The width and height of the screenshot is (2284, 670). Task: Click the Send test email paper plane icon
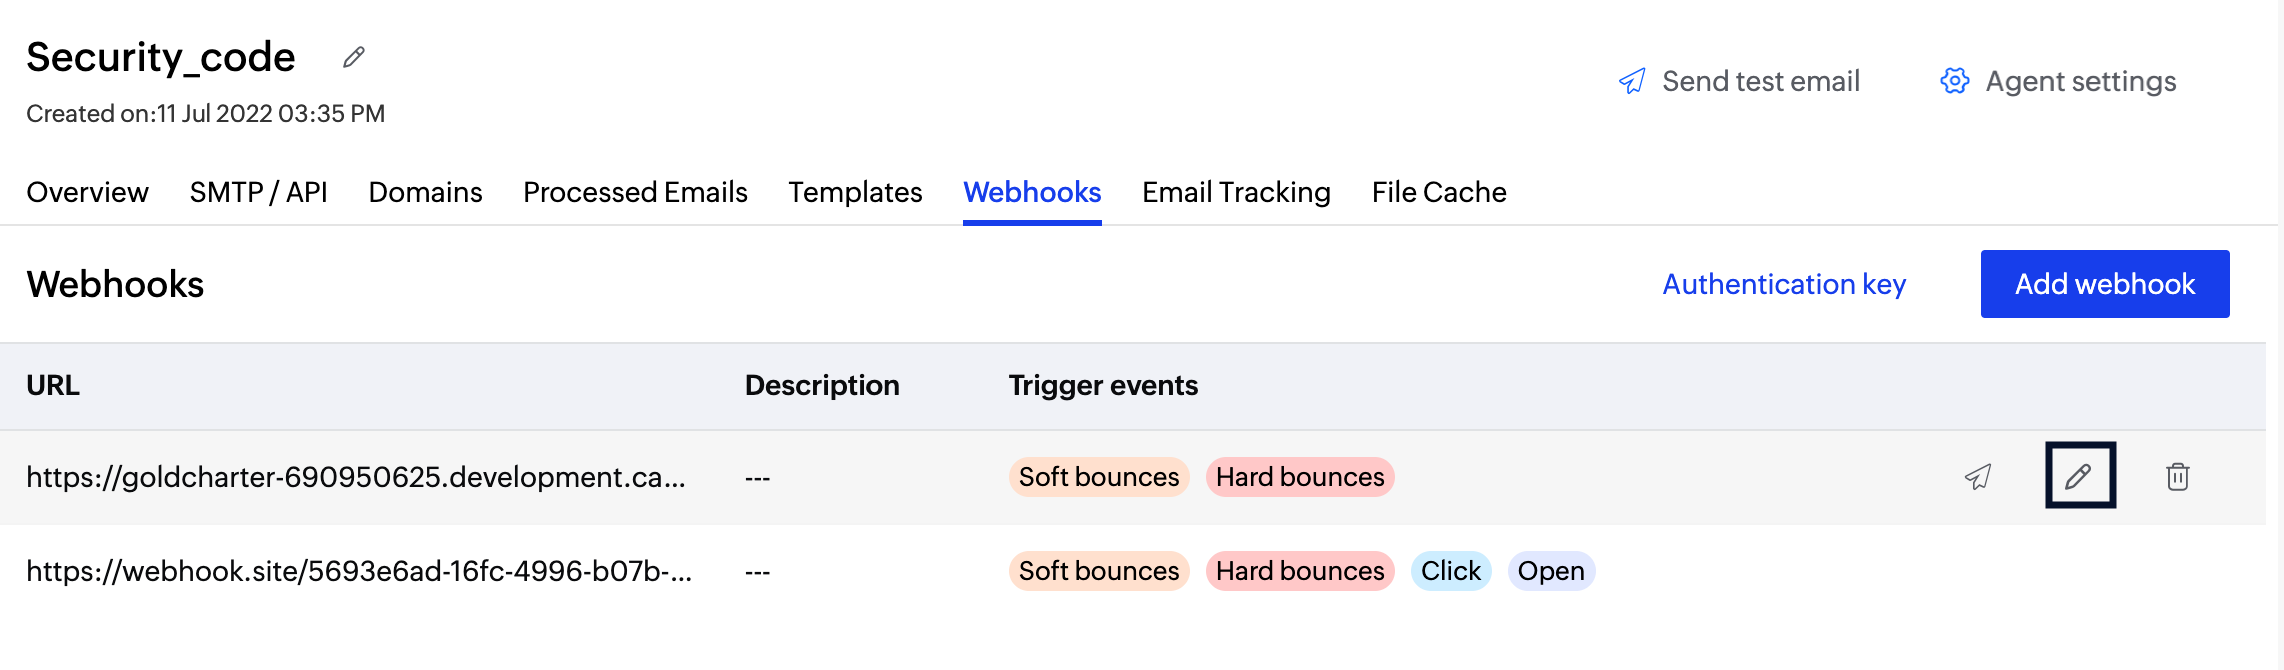click(x=1632, y=80)
